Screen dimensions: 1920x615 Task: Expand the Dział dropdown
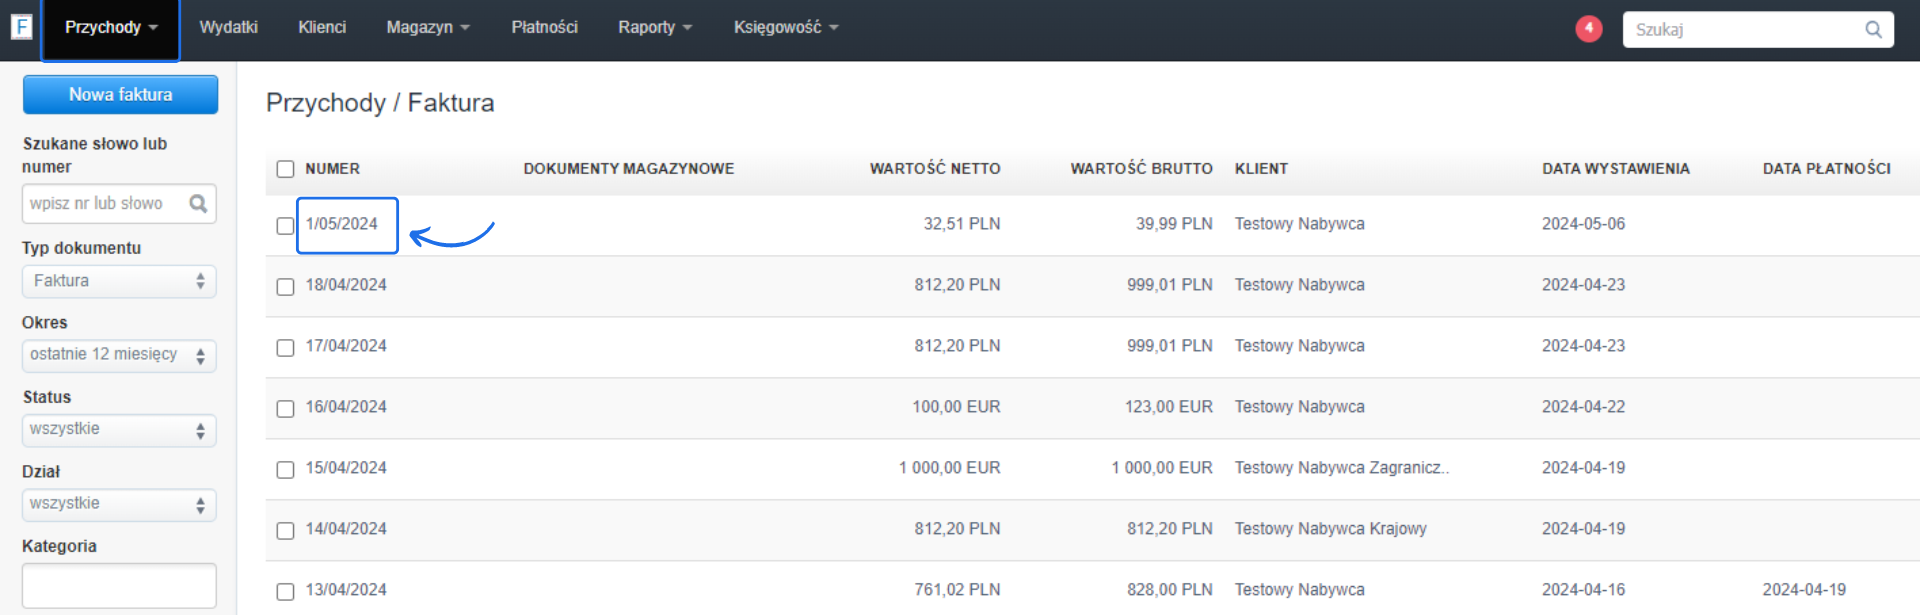[x=119, y=505]
